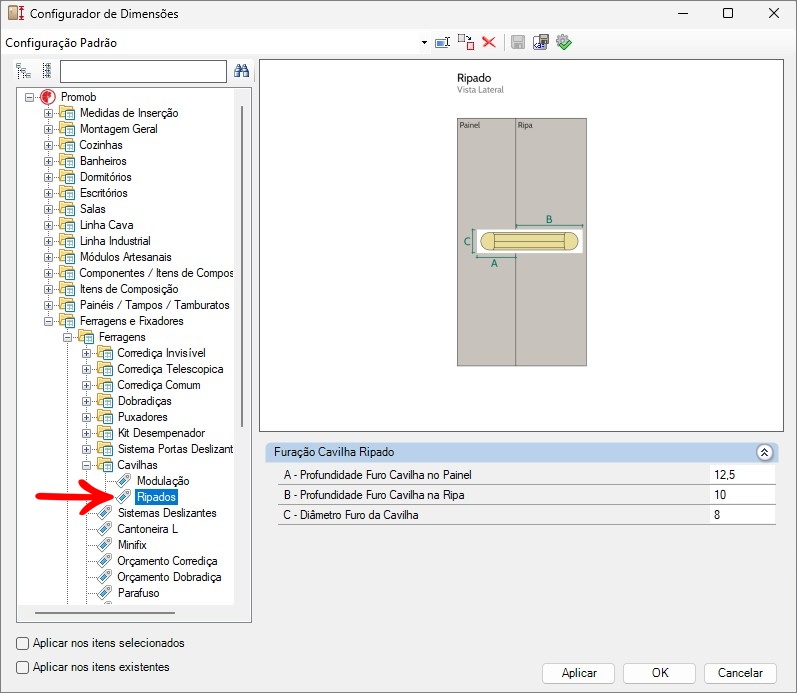Click the tag icon beside Parafuso
797x693 pixels.
[x=105, y=593]
